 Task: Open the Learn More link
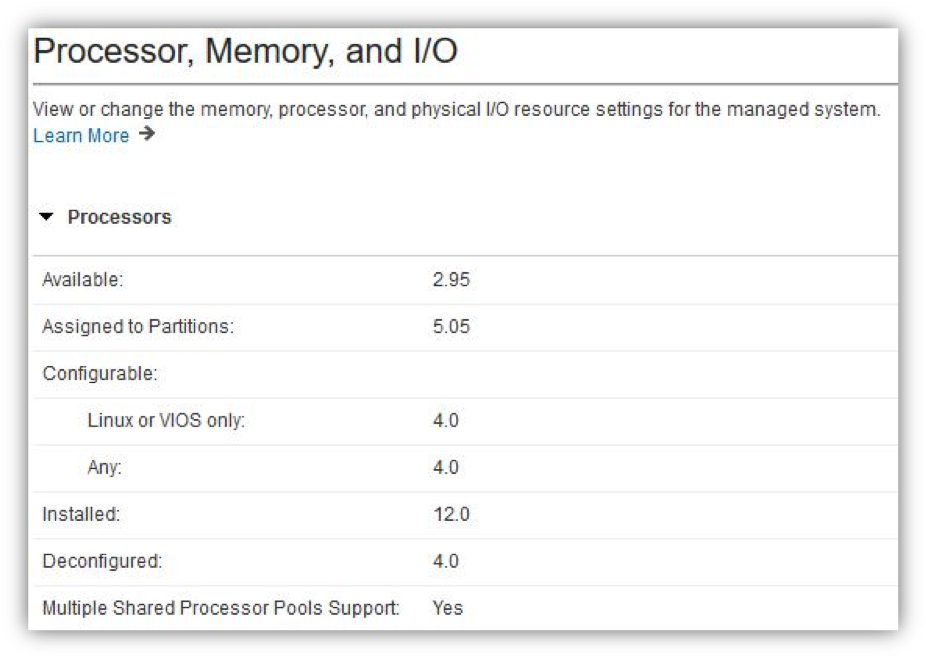[81, 136]
